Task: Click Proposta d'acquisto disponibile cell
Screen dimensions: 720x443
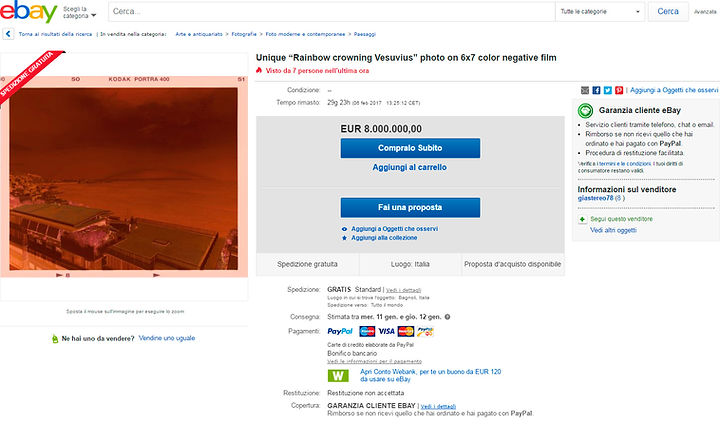Action: pos(512,264)
